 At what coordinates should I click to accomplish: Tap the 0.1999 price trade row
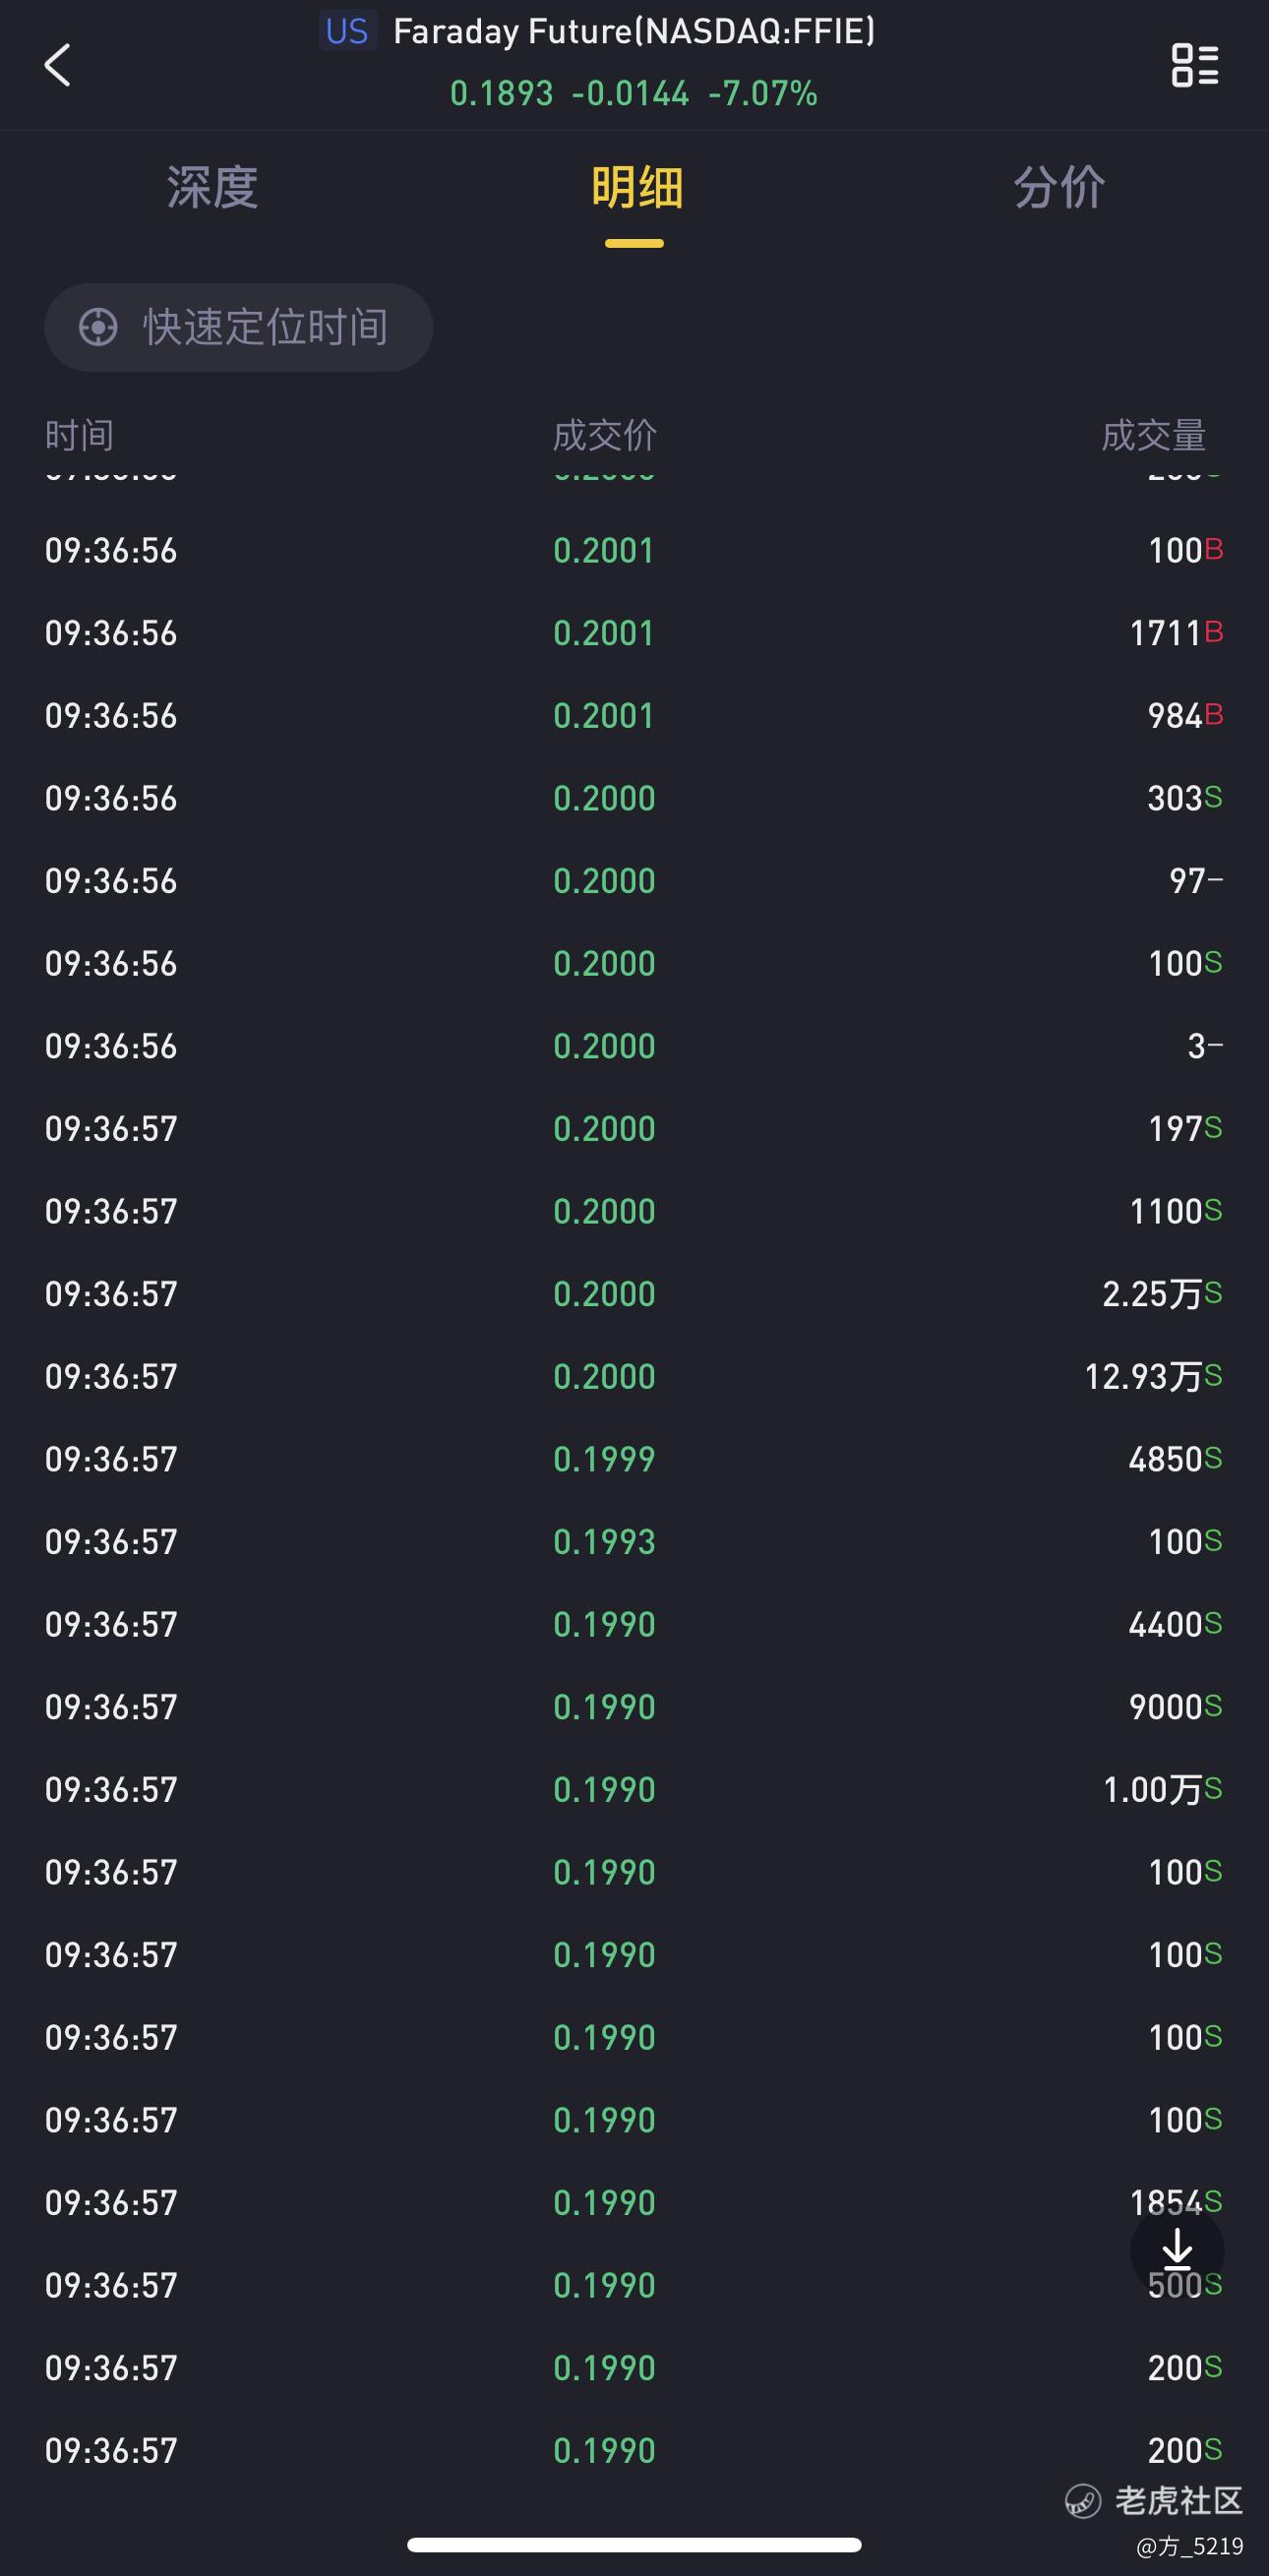point(634,1459)
